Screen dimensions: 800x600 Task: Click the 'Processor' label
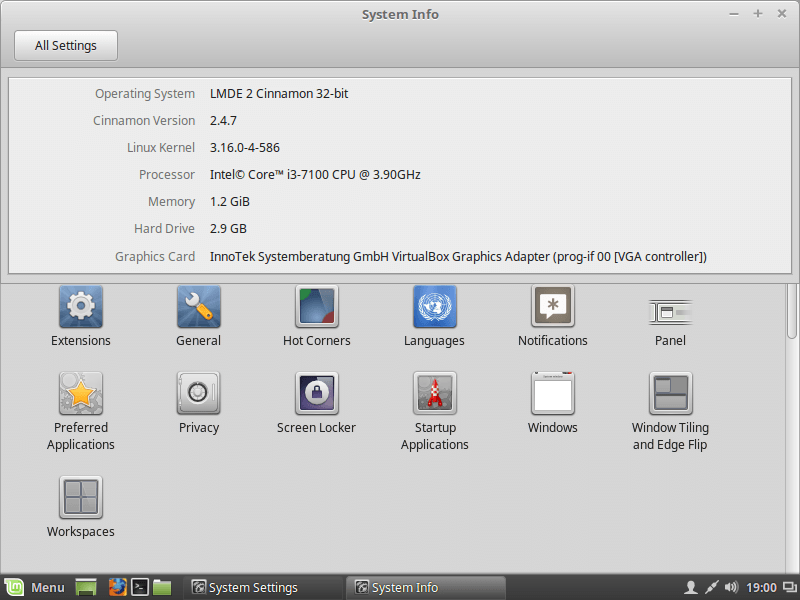click(x=167, y=175)
